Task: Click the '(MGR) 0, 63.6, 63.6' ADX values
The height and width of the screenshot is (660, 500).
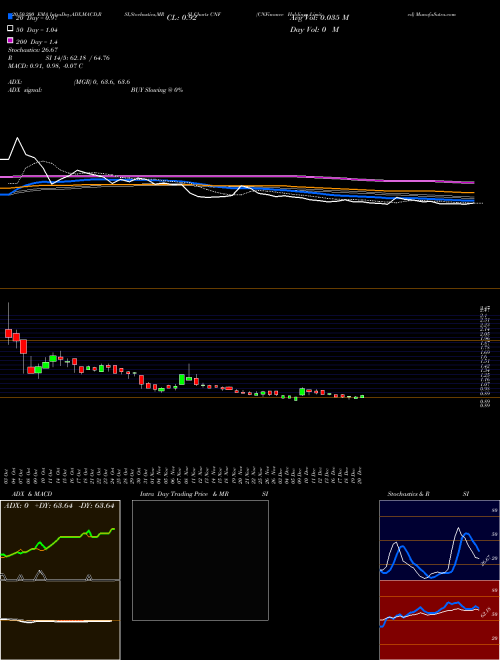Action: coord(102,82)
